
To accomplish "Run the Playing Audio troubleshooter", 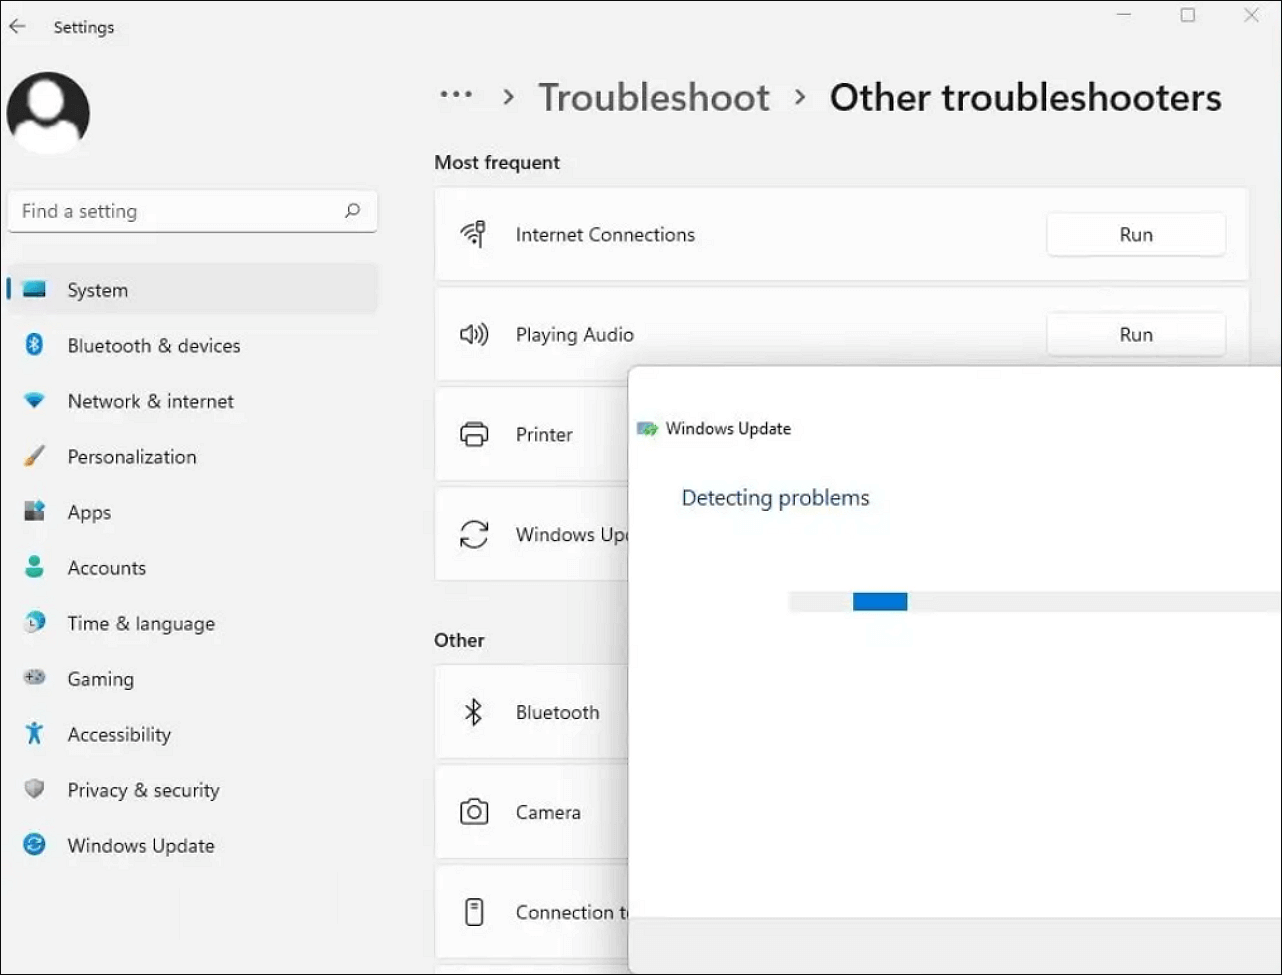I will click(x=1136, y=334).
